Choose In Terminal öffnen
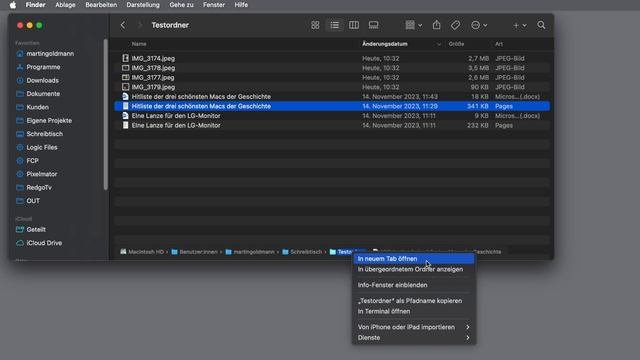The image size is (640, 360). pos(414,311)
